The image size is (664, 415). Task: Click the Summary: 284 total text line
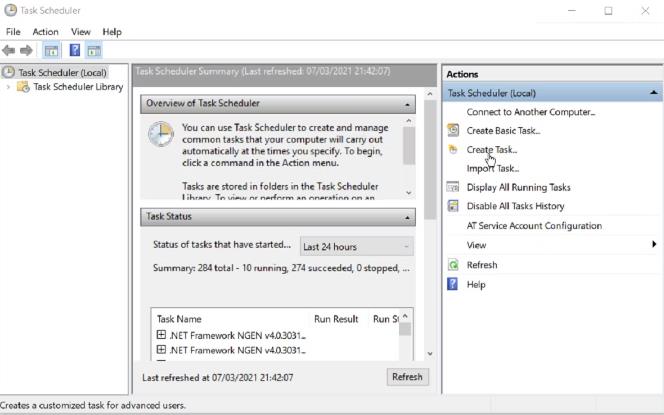[x=281, y=268]
